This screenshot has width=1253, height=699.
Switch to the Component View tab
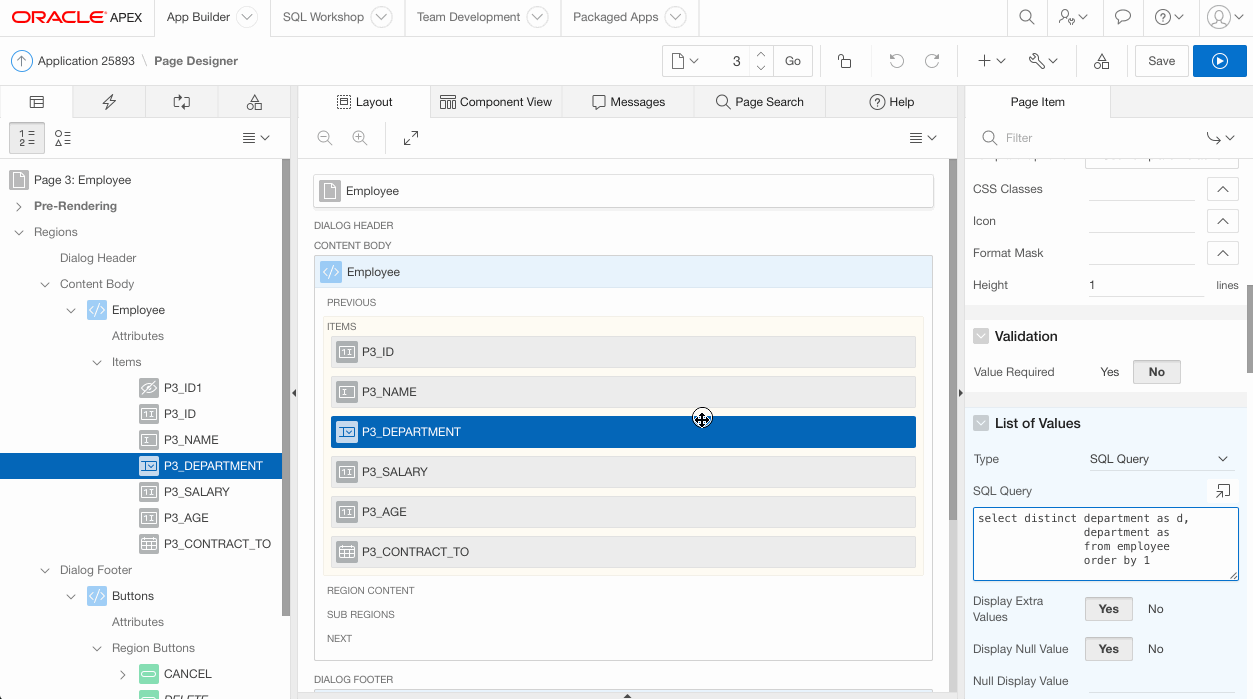(x=496, y=102)
